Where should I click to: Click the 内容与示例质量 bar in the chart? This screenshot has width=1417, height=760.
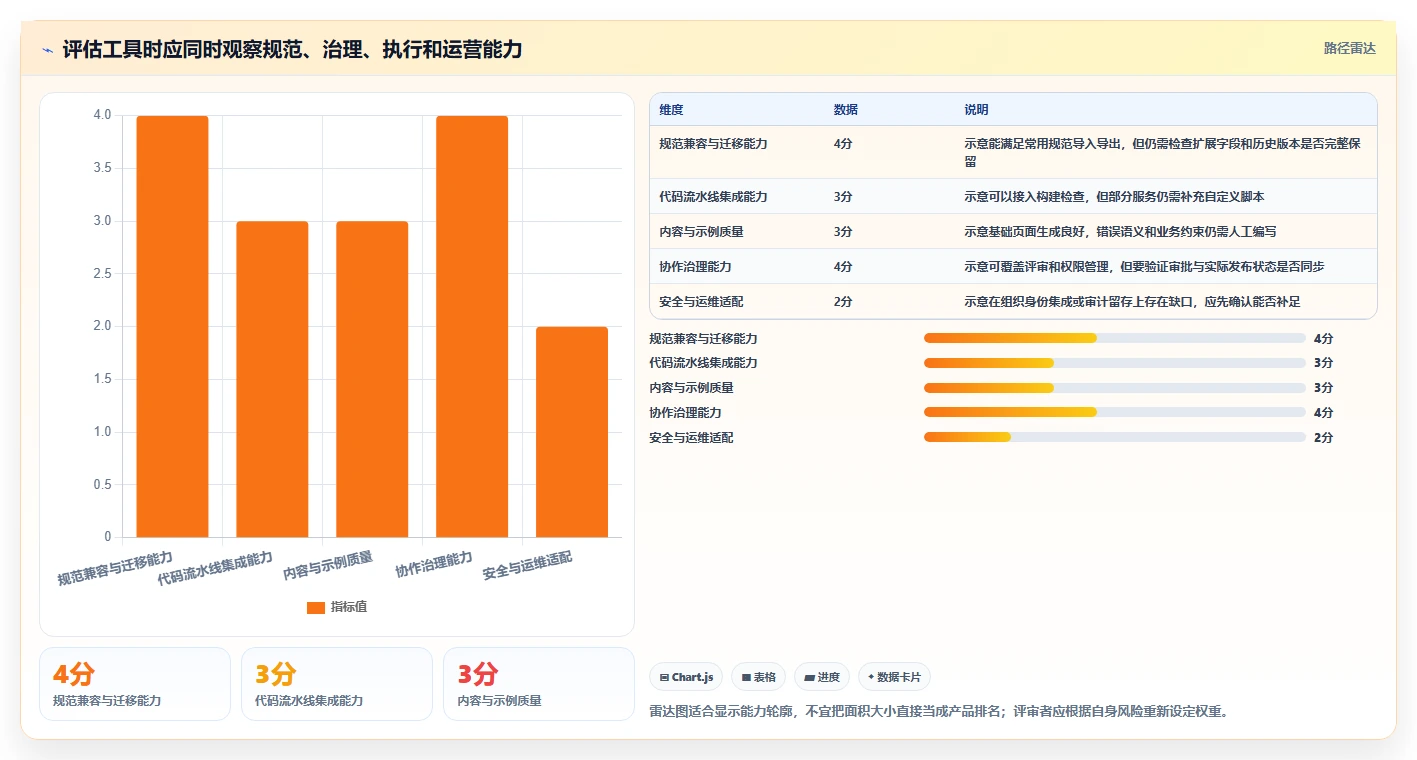372,379
